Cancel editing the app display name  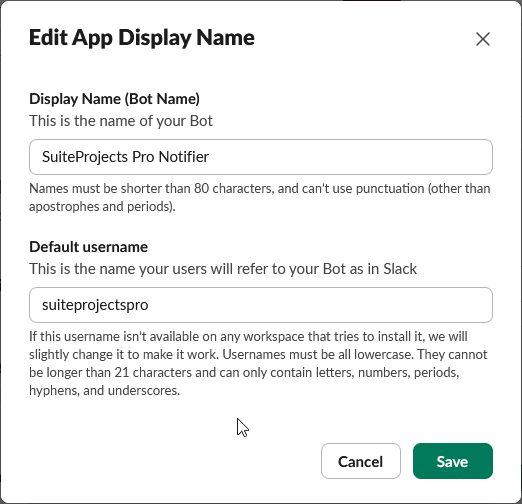361,461
